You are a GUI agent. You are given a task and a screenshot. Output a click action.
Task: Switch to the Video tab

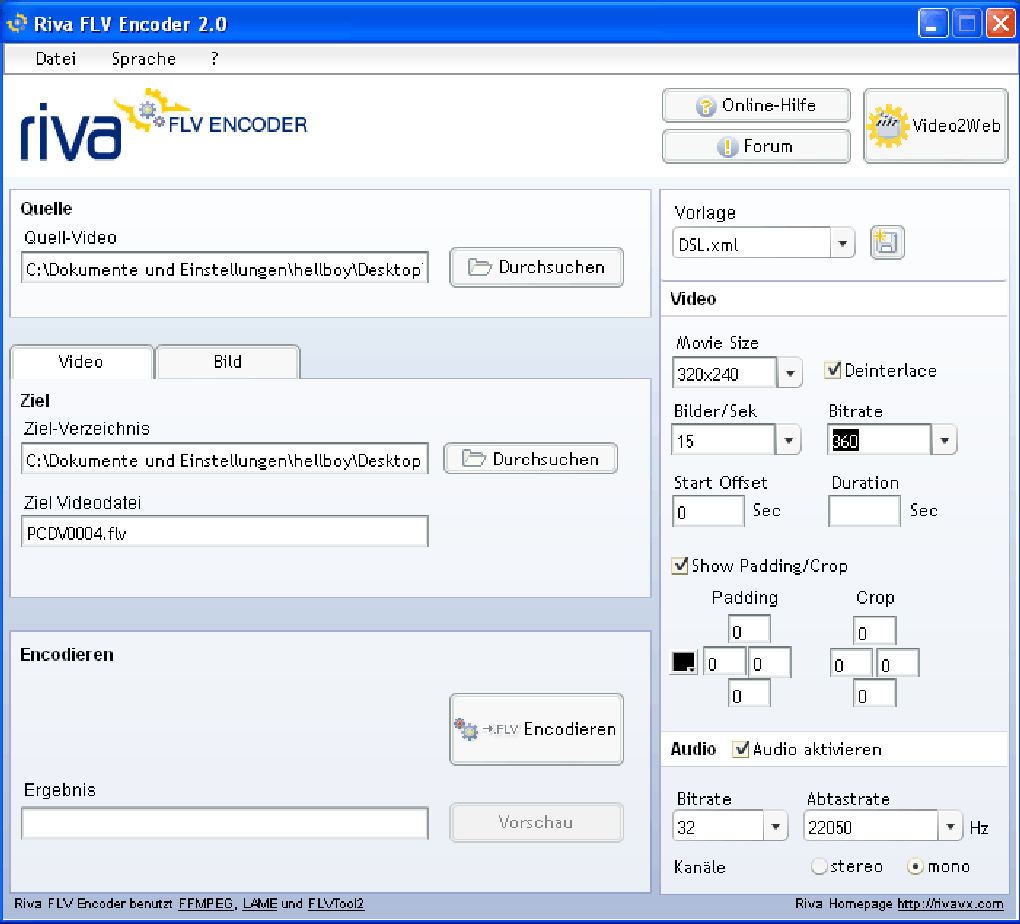click(81, 362)
